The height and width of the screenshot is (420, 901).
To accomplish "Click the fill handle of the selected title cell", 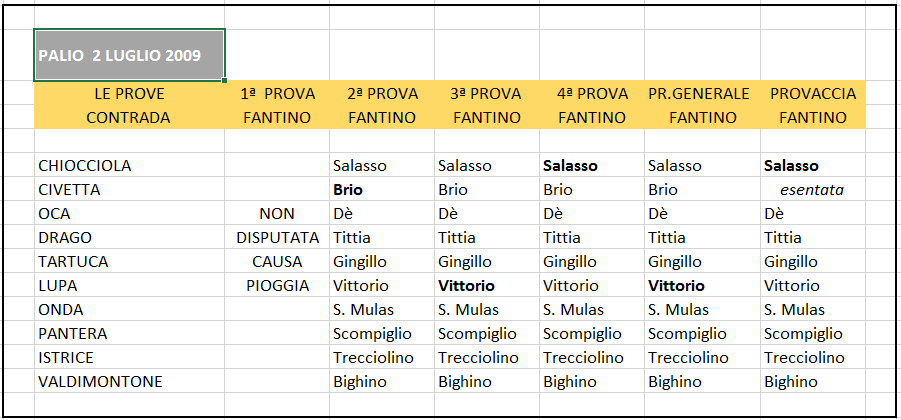I will point(224,80).
